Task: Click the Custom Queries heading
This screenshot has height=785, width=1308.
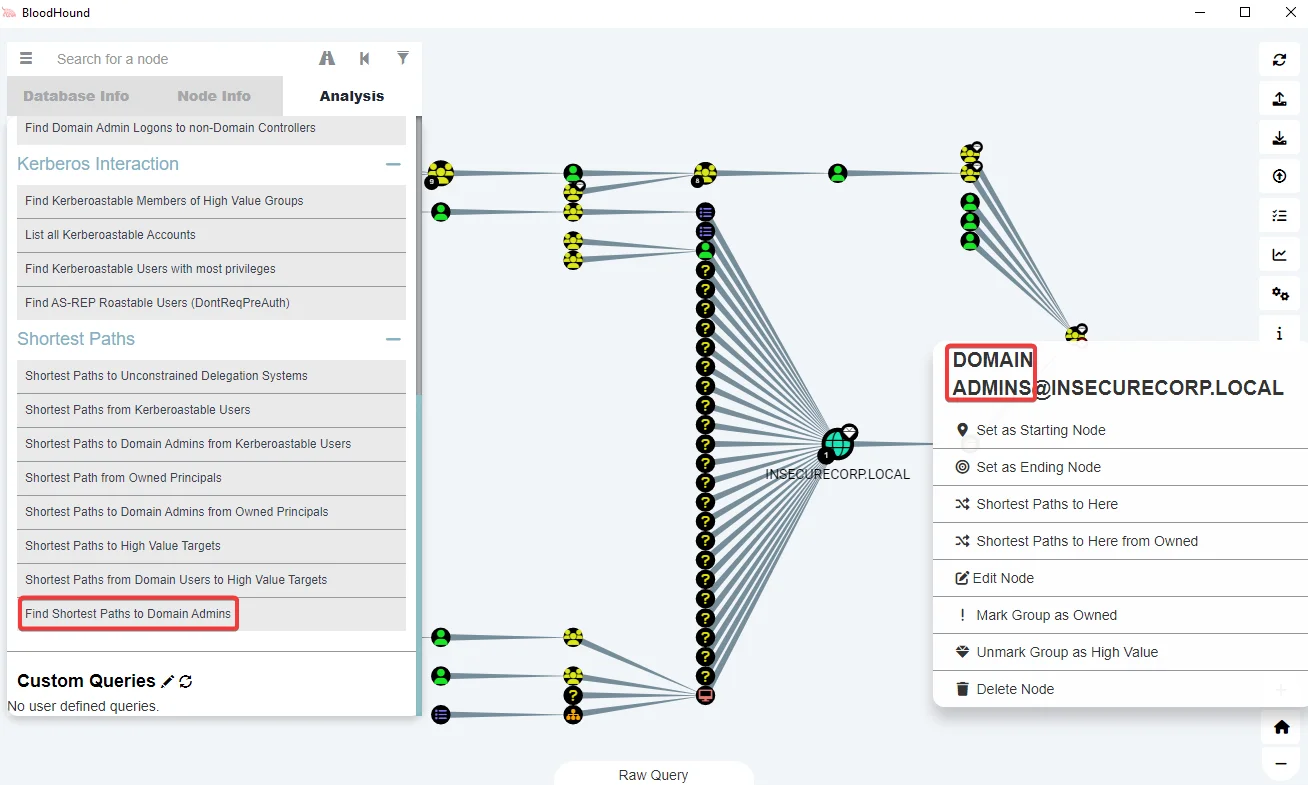Action: (86, 681)
